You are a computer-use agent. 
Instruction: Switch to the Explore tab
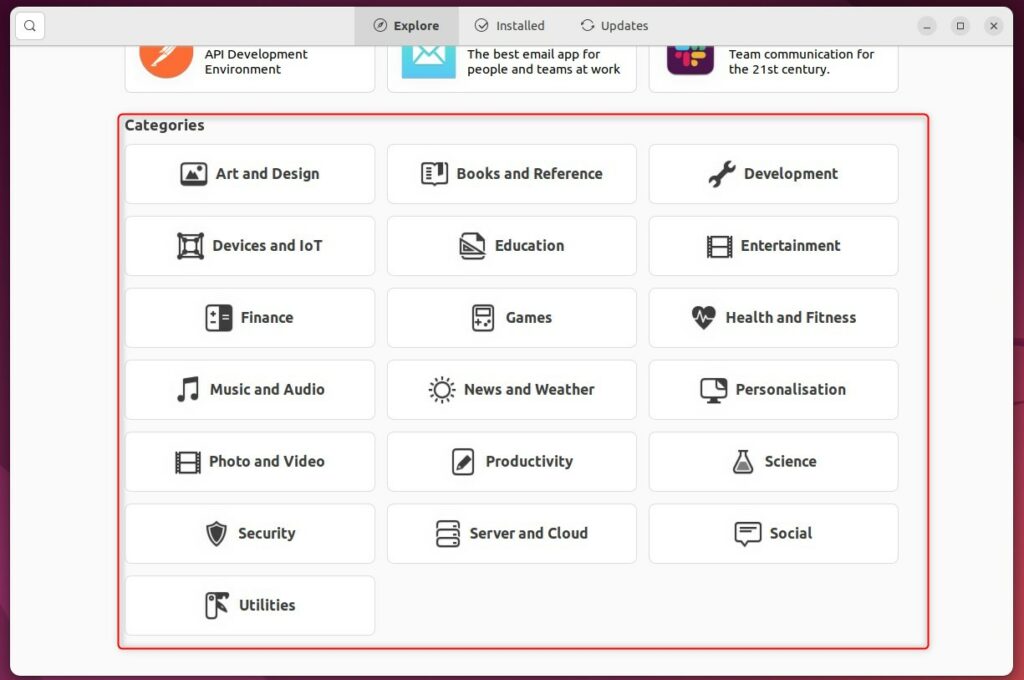[x=406, y=25]
